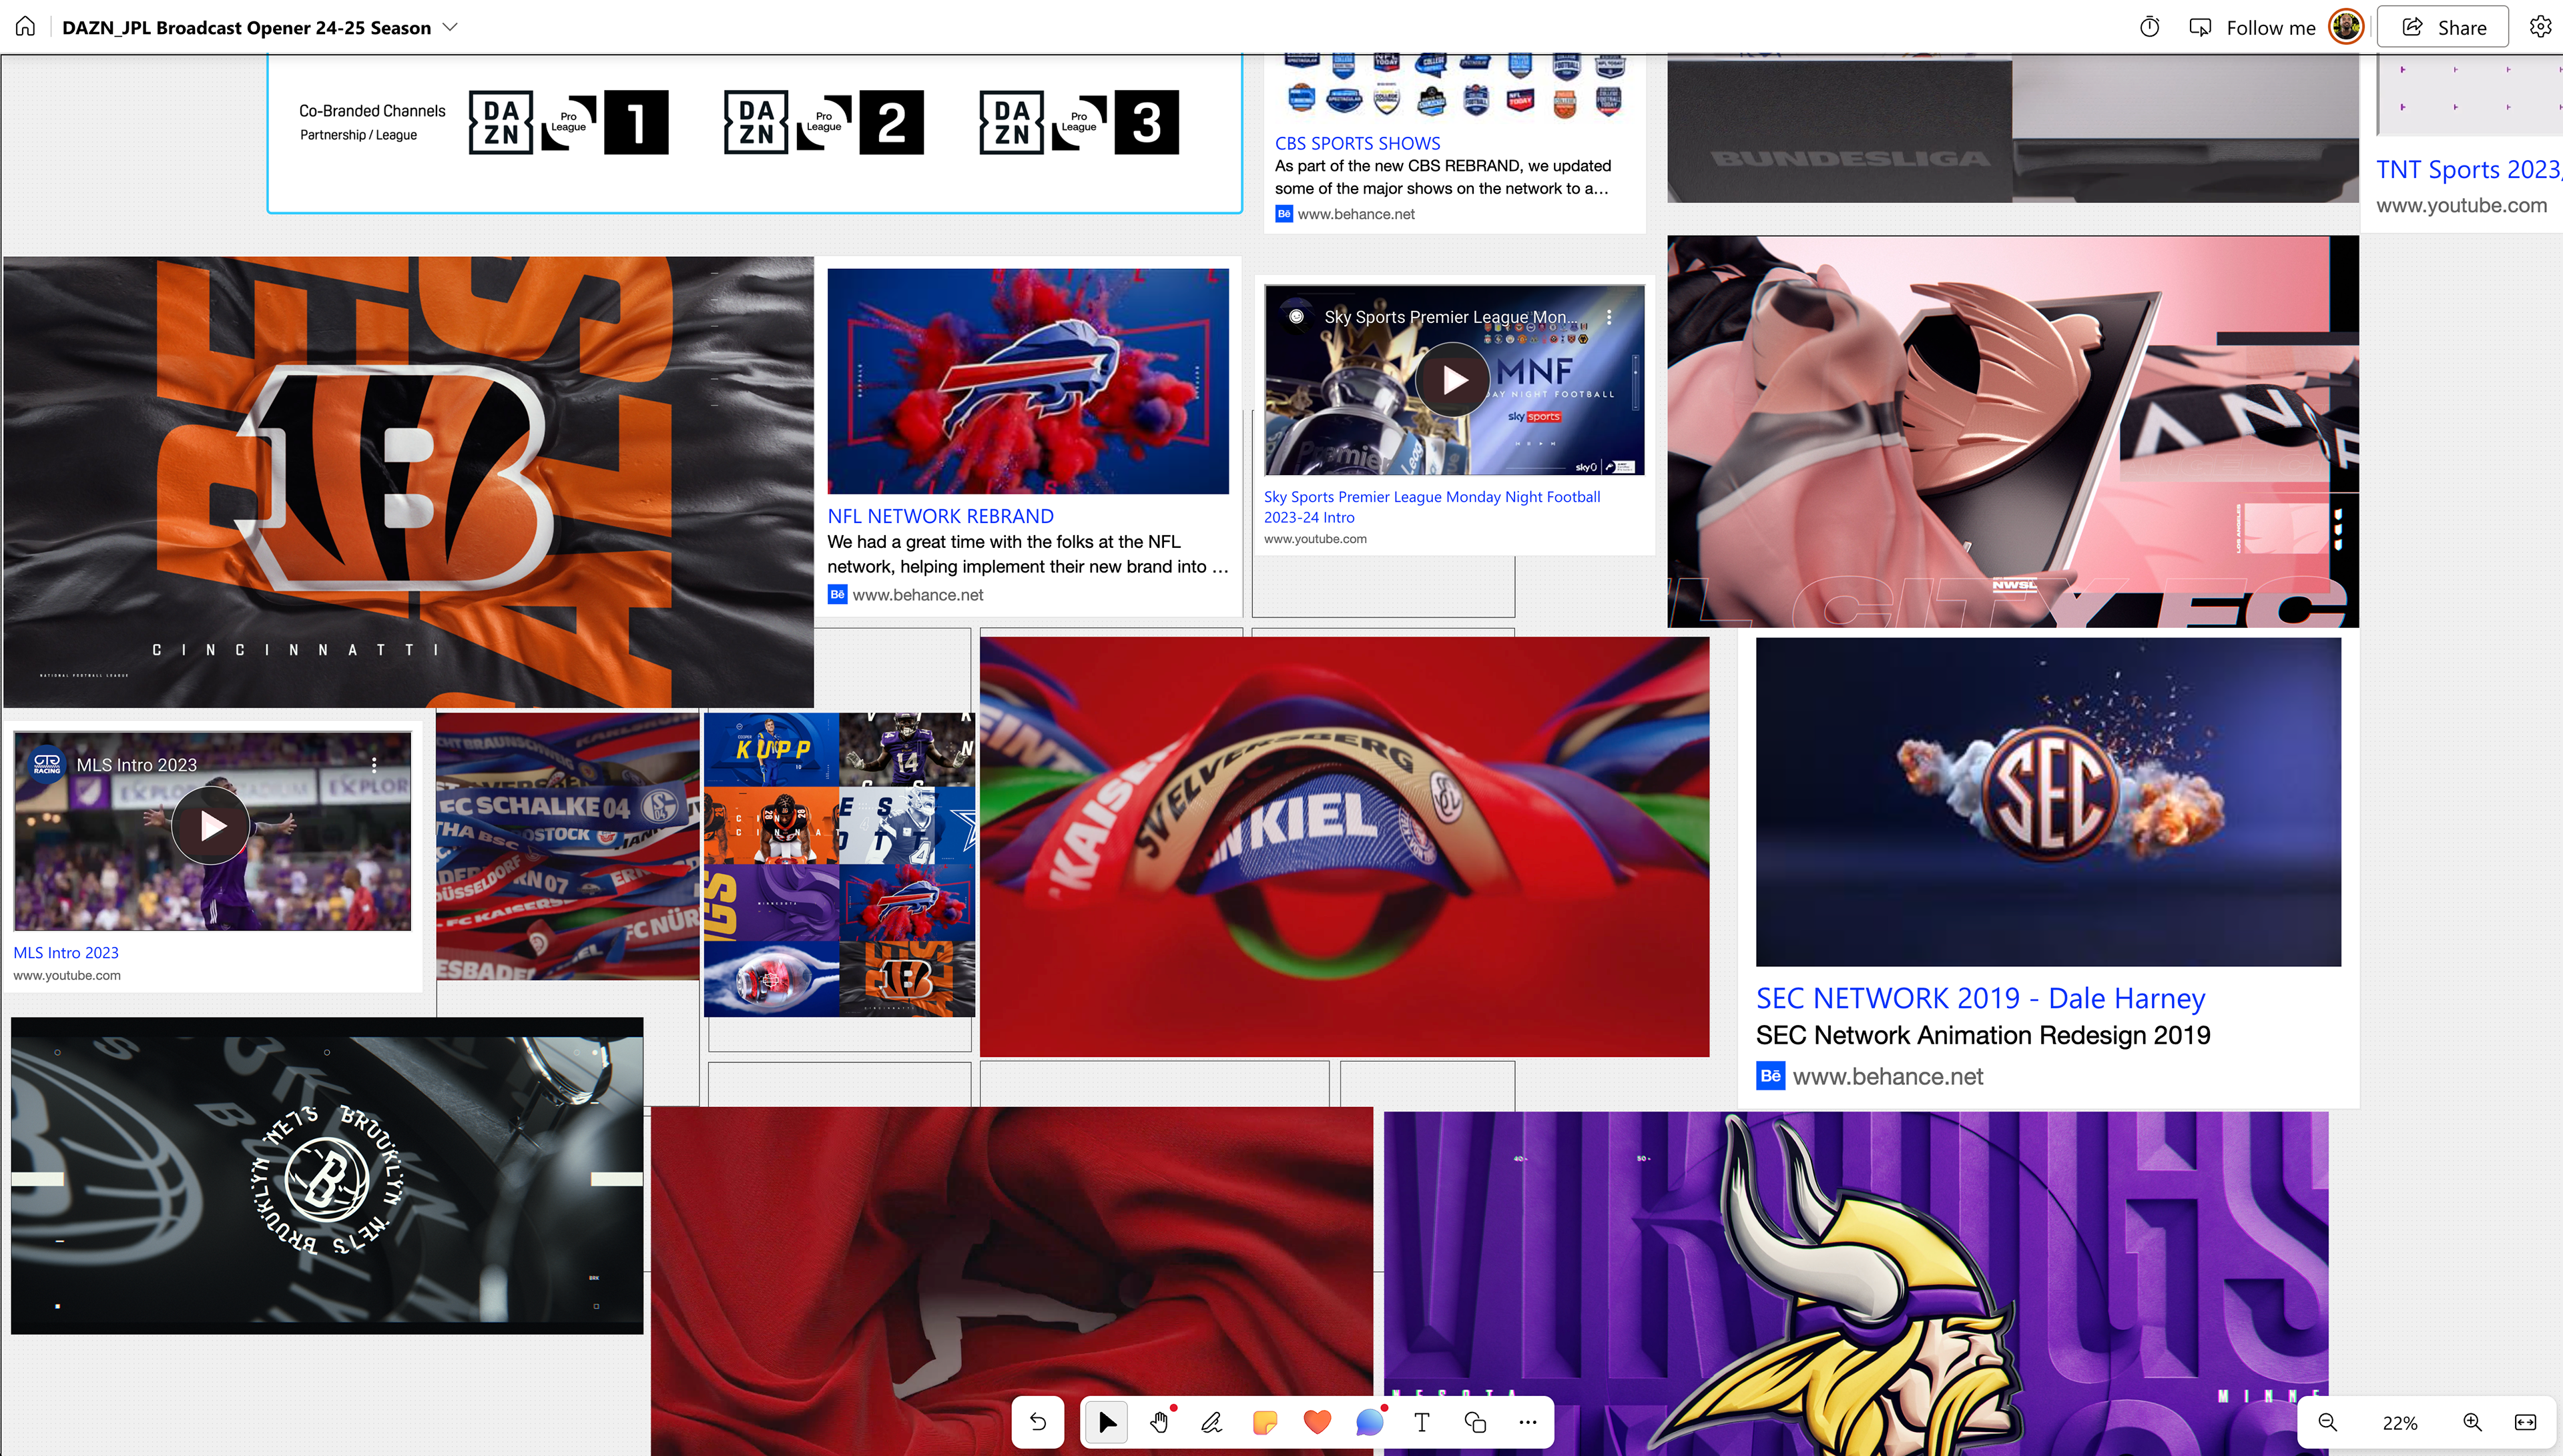Click the SEC Network Animation Redesign 2019 description

tap(1983, 1035)
